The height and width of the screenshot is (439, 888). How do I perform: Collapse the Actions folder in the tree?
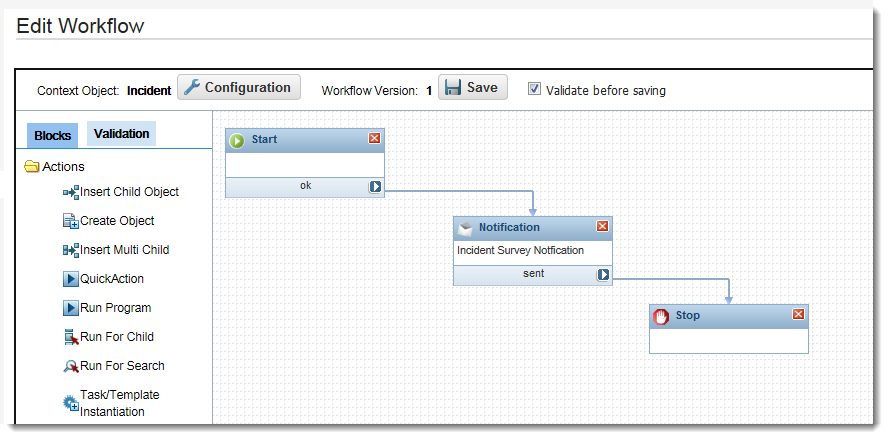[x=31, y=167]
